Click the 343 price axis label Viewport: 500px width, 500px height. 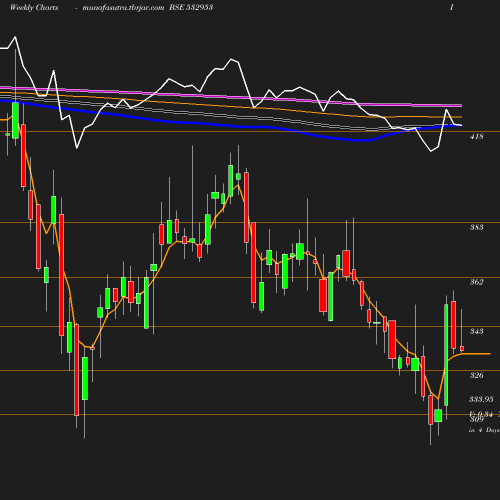click(476, 331)
